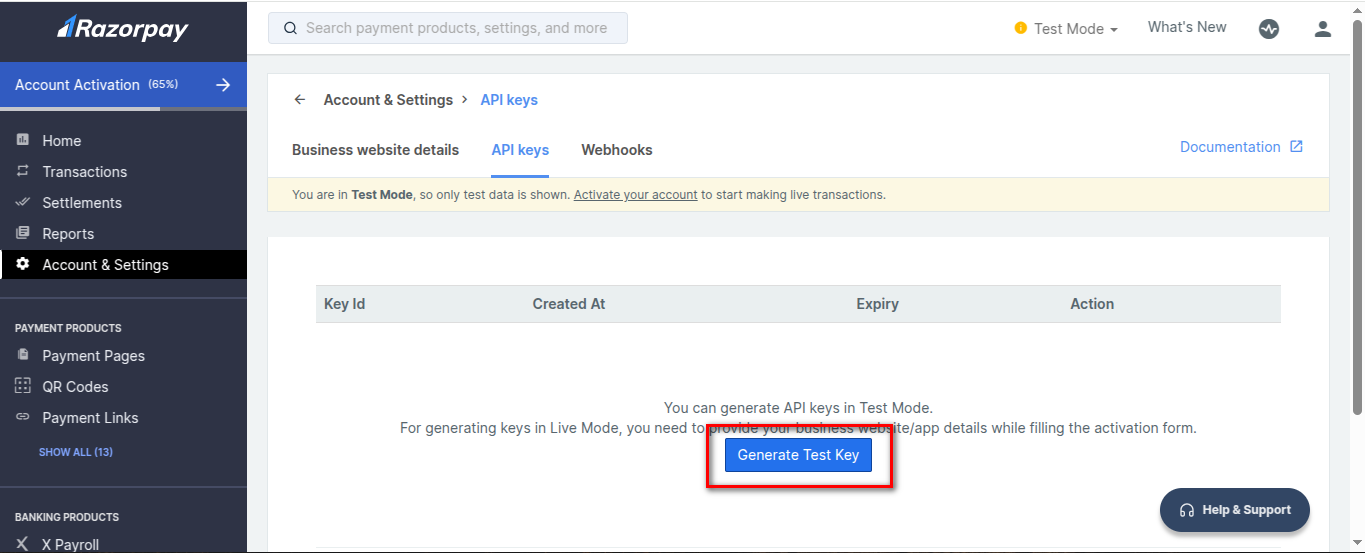
Task: Click the Razorpay logo
Action: [123, 29]
